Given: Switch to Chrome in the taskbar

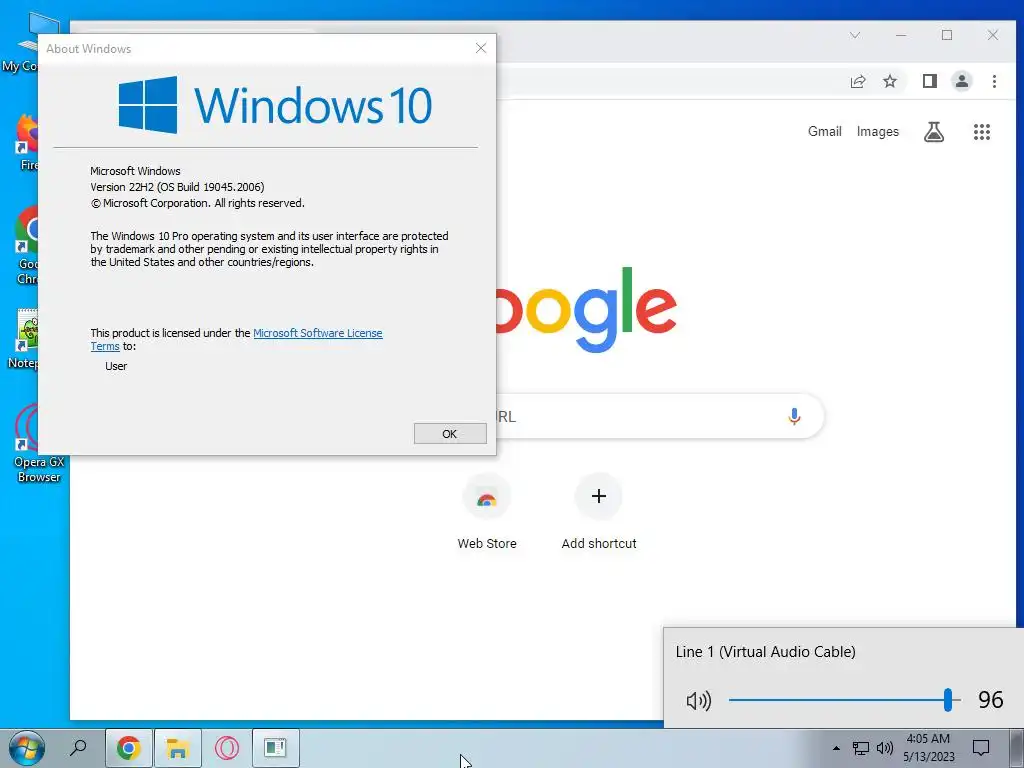Looking at the screenshot, I should pos(129,748).
